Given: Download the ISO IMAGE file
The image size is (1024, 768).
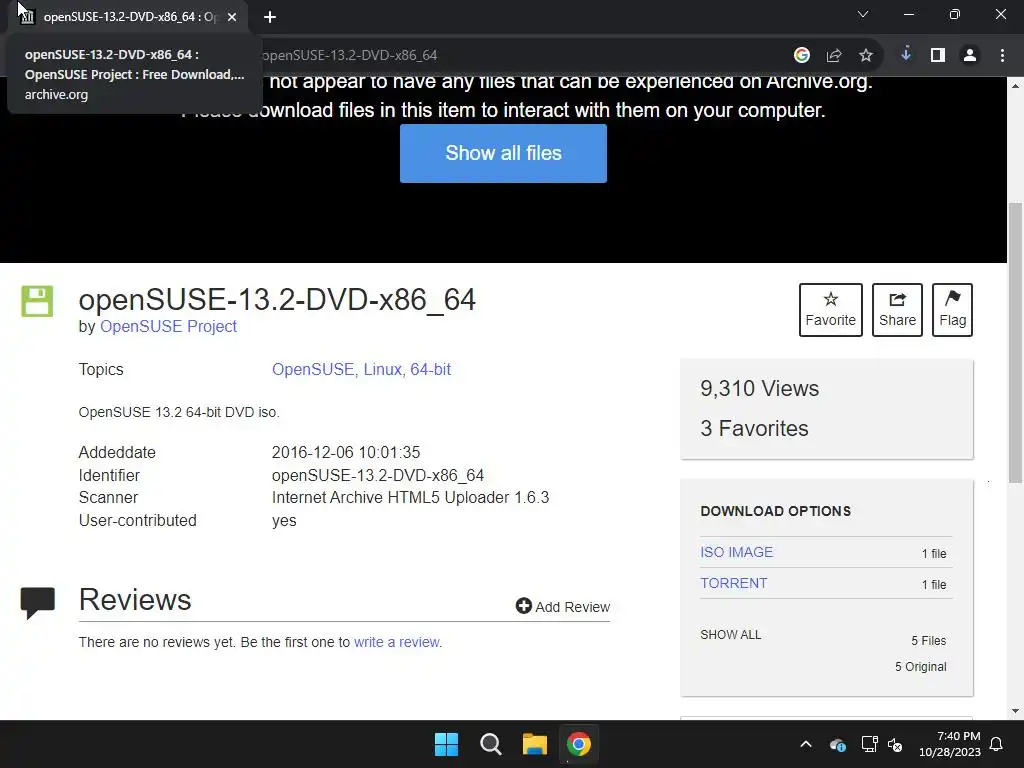Looking at the screenshot, I should coord(737,552).
